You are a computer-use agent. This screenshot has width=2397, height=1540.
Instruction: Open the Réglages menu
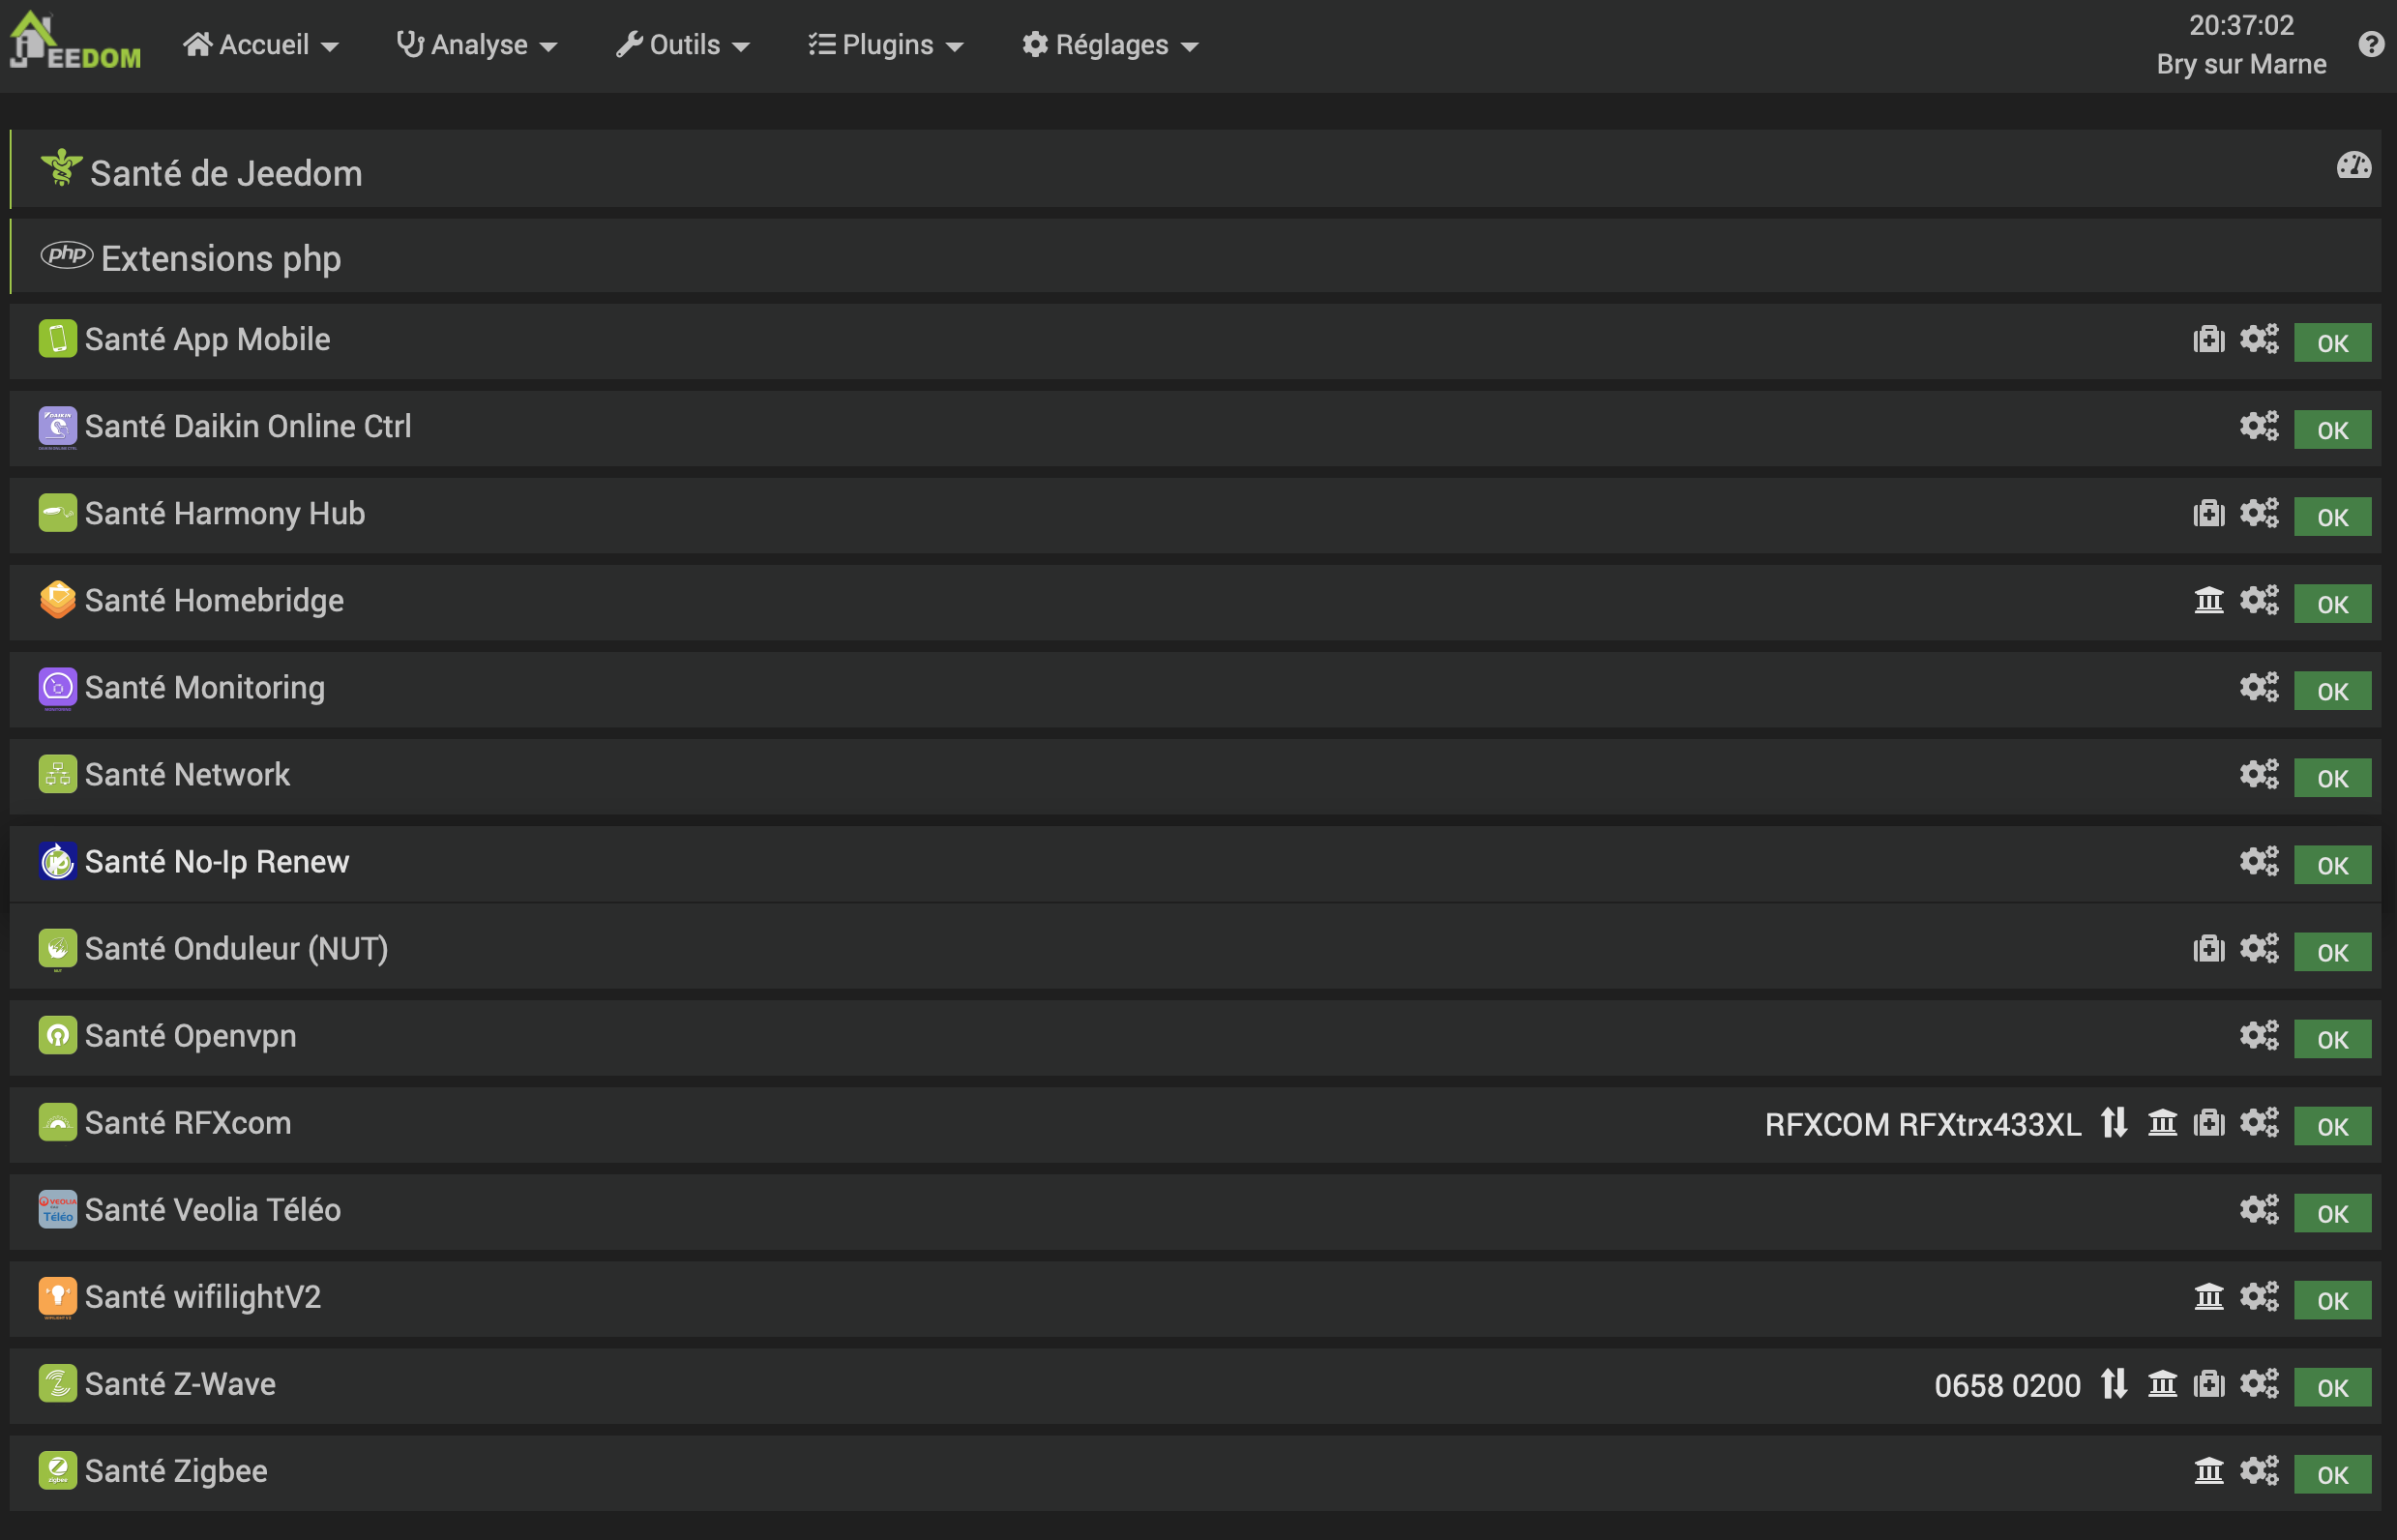[1110, 45]
